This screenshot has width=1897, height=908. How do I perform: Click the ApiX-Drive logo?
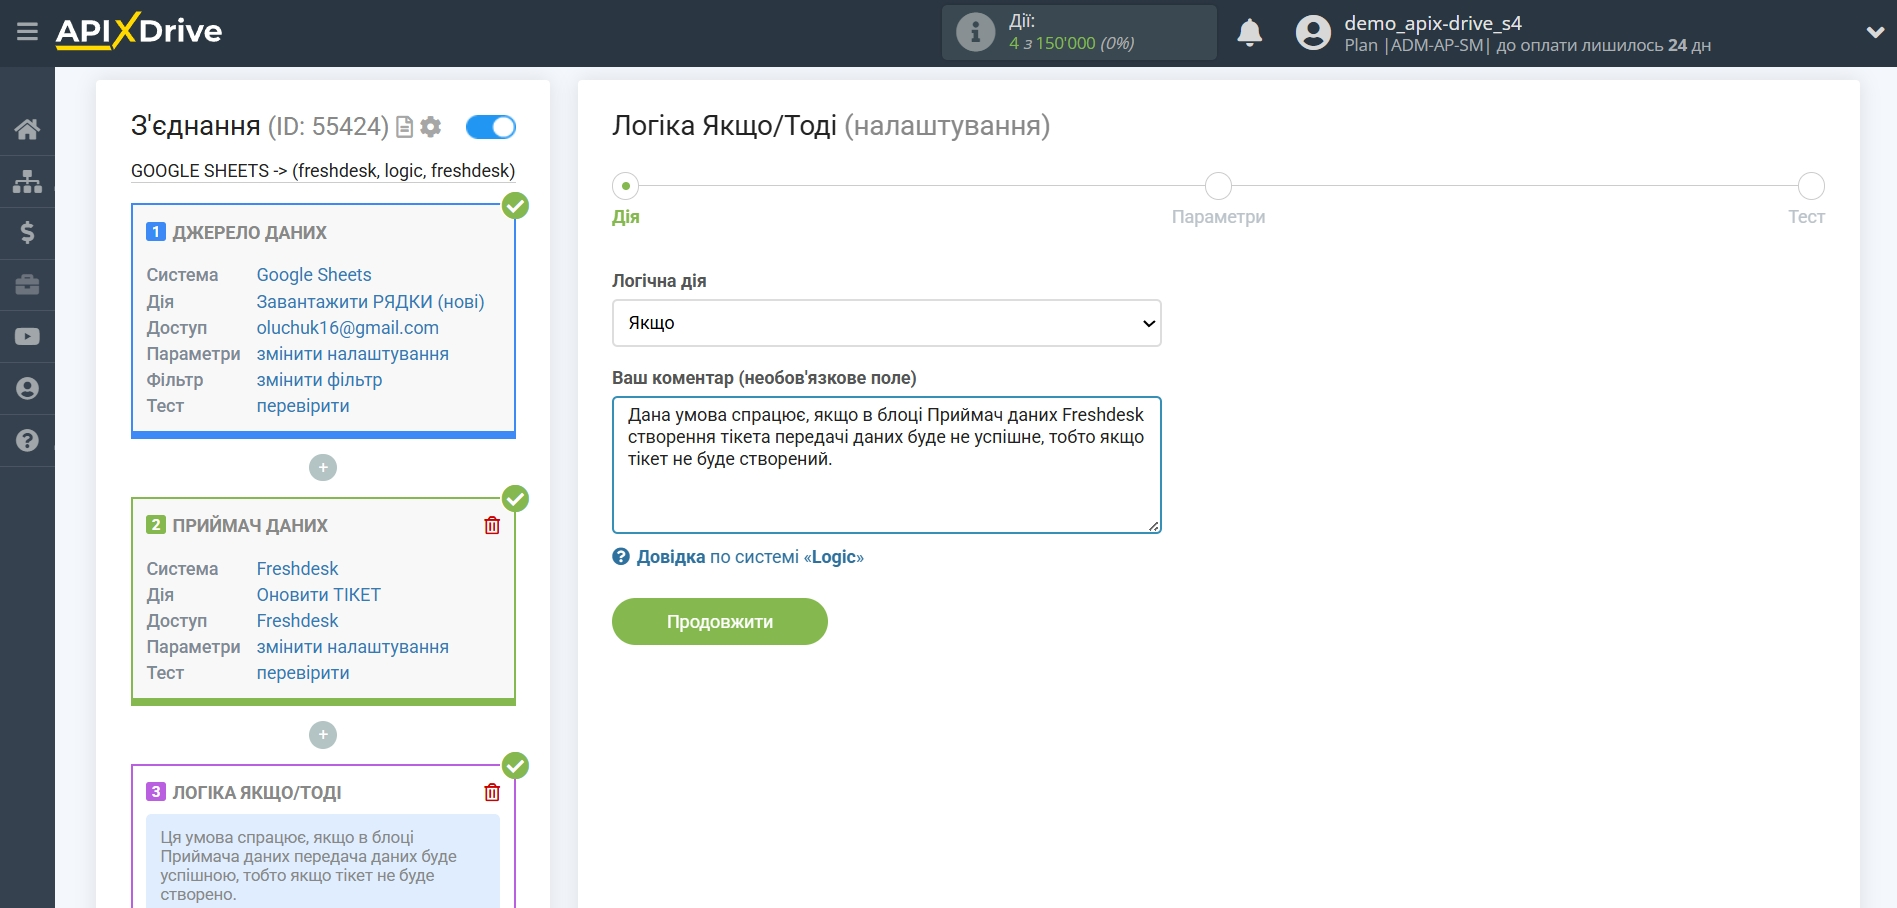coord(139,31)
